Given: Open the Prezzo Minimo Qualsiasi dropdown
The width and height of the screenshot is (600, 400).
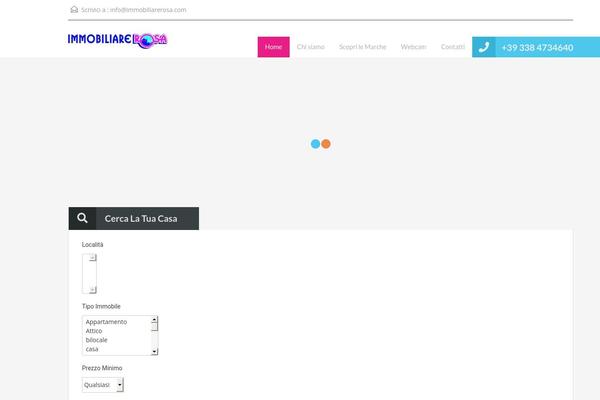Looking at the screenshot, I should click(x=103, y=385).
